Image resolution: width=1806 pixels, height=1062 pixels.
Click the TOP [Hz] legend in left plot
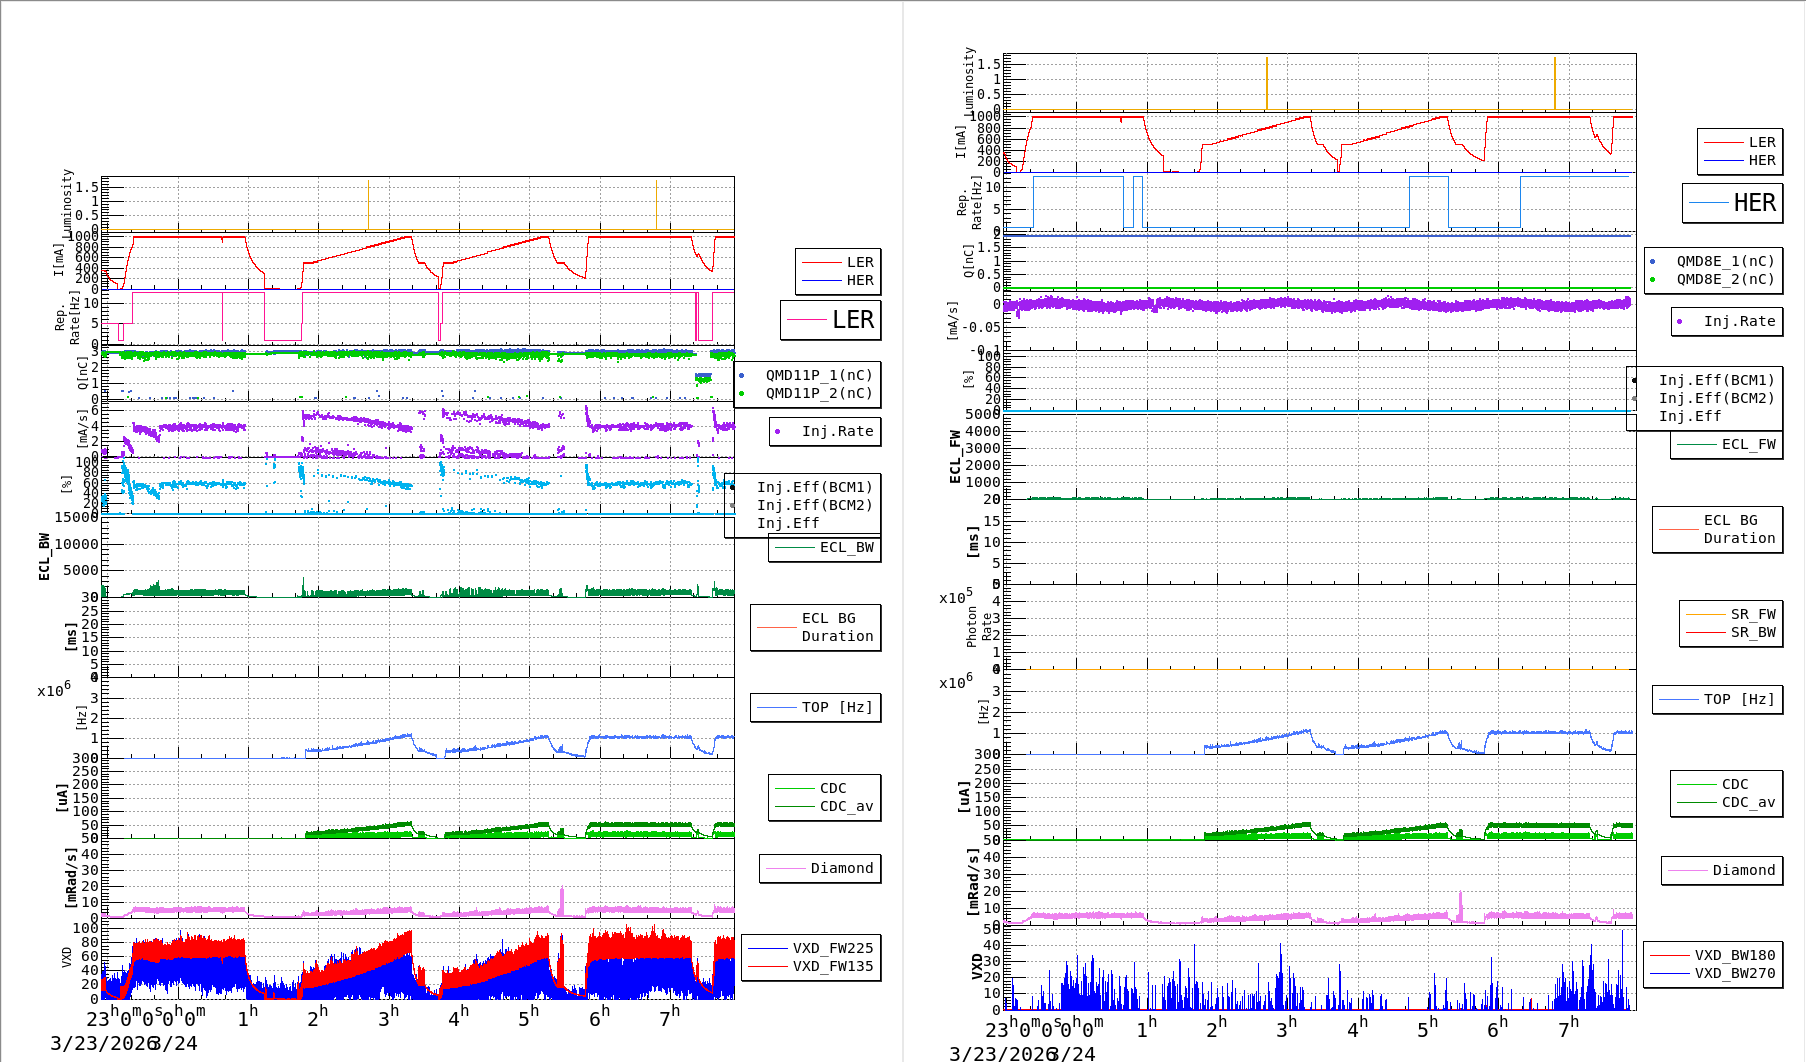click(816, 708)
